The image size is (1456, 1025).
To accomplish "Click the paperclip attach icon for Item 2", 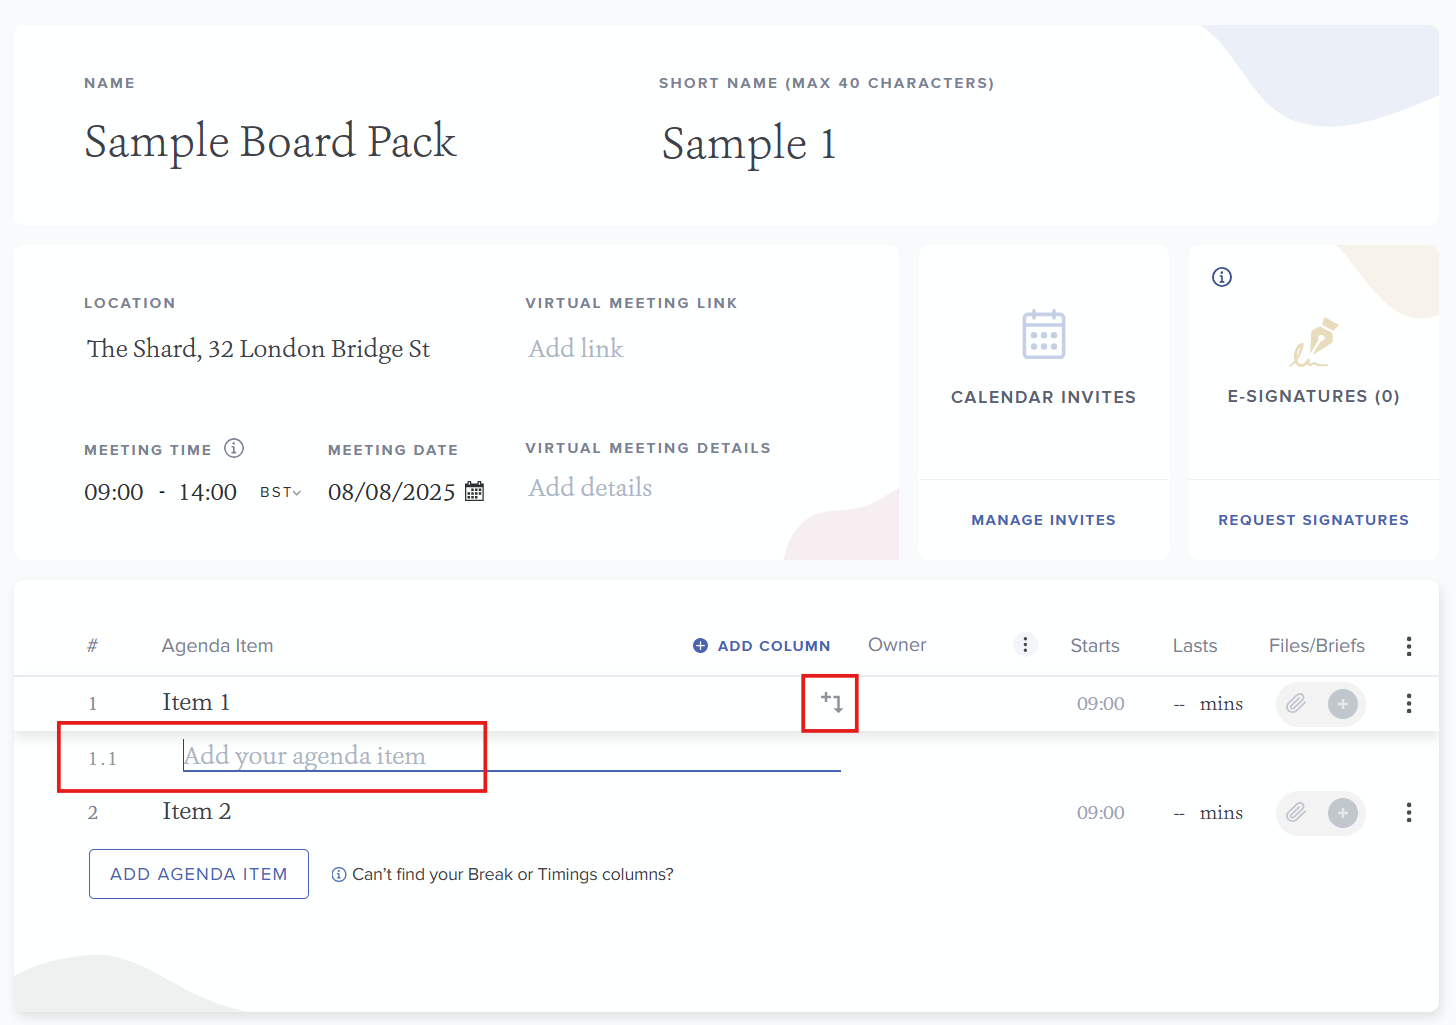I will pos(1296,813).
